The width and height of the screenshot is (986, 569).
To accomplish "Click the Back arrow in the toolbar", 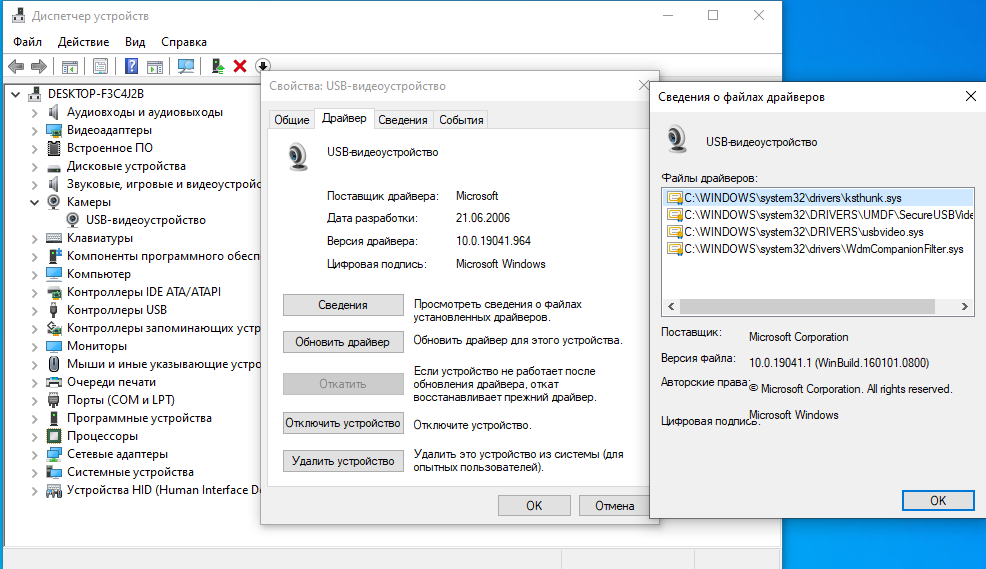I will tap(16, 66).
